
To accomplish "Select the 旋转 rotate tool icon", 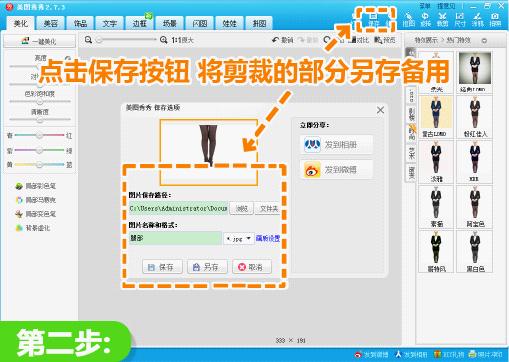I will [x=425, y=19].
